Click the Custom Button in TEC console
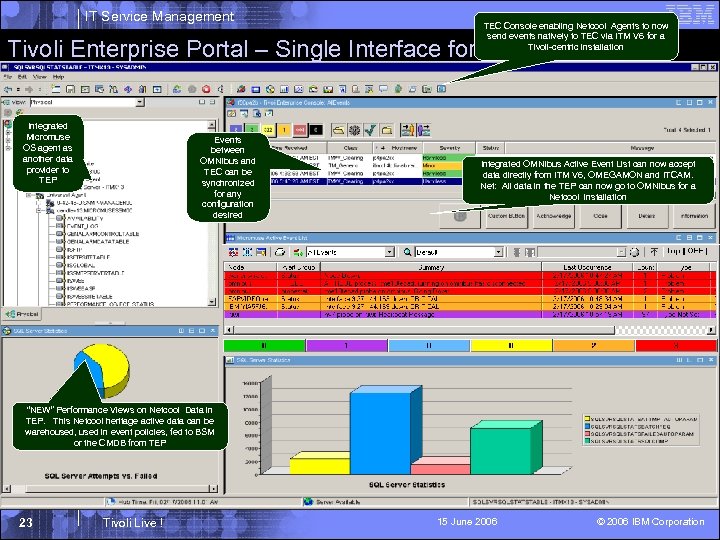The width and height of the screenshot is (720, 540). tap(506, 216)
